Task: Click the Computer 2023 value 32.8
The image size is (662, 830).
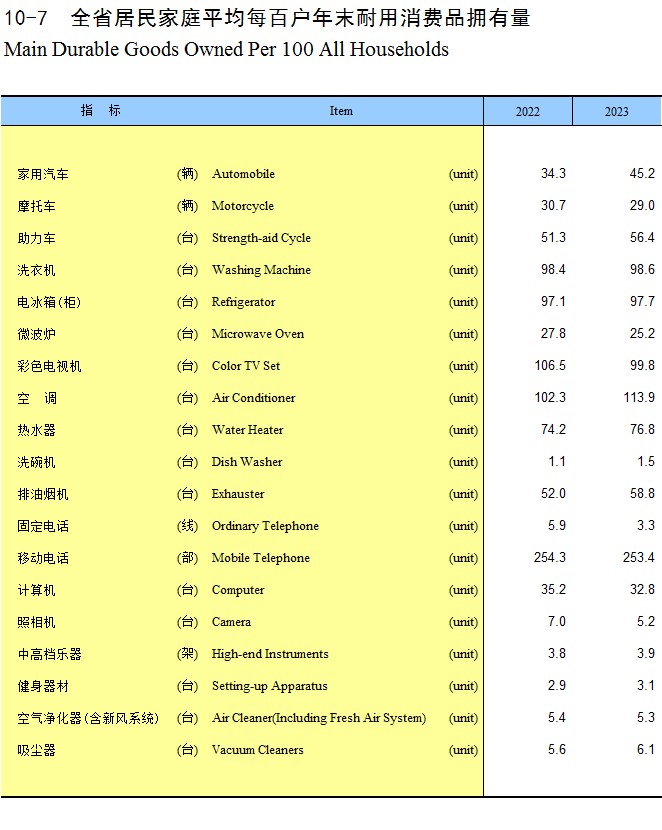Action: pos(642,589)
